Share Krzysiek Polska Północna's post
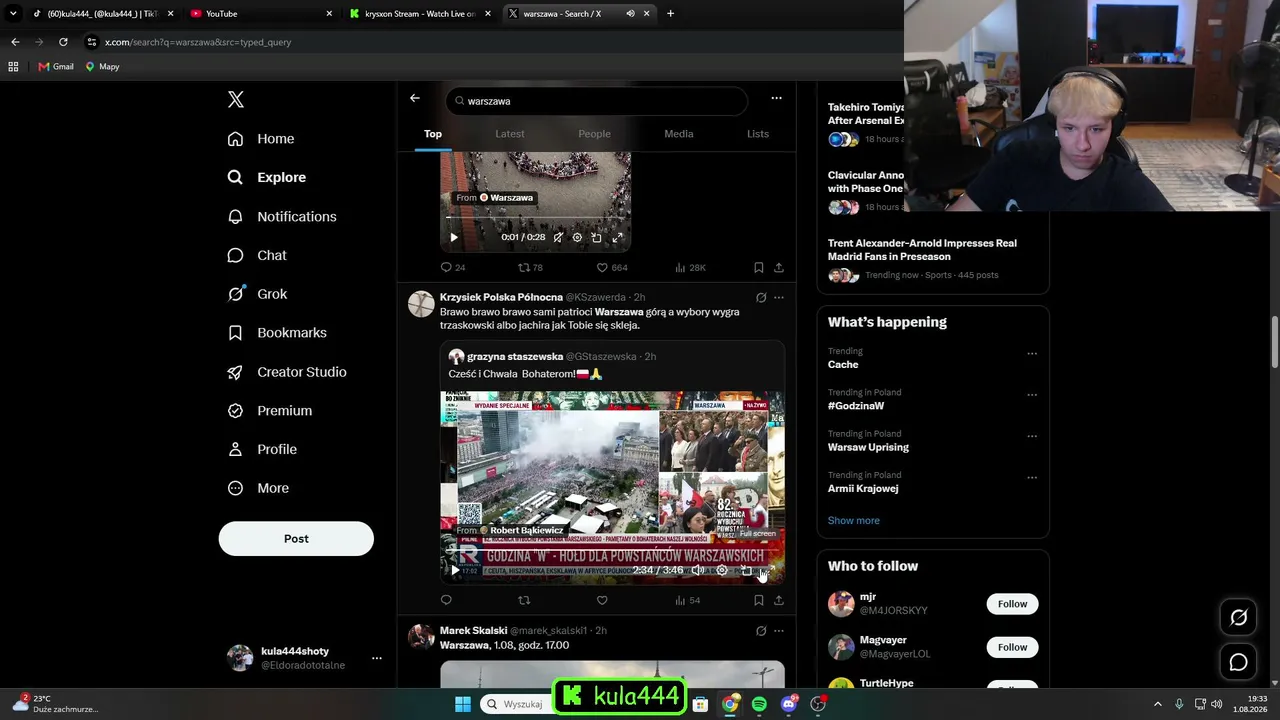Viewport: 1280px width, 720px height. point(778,600)
